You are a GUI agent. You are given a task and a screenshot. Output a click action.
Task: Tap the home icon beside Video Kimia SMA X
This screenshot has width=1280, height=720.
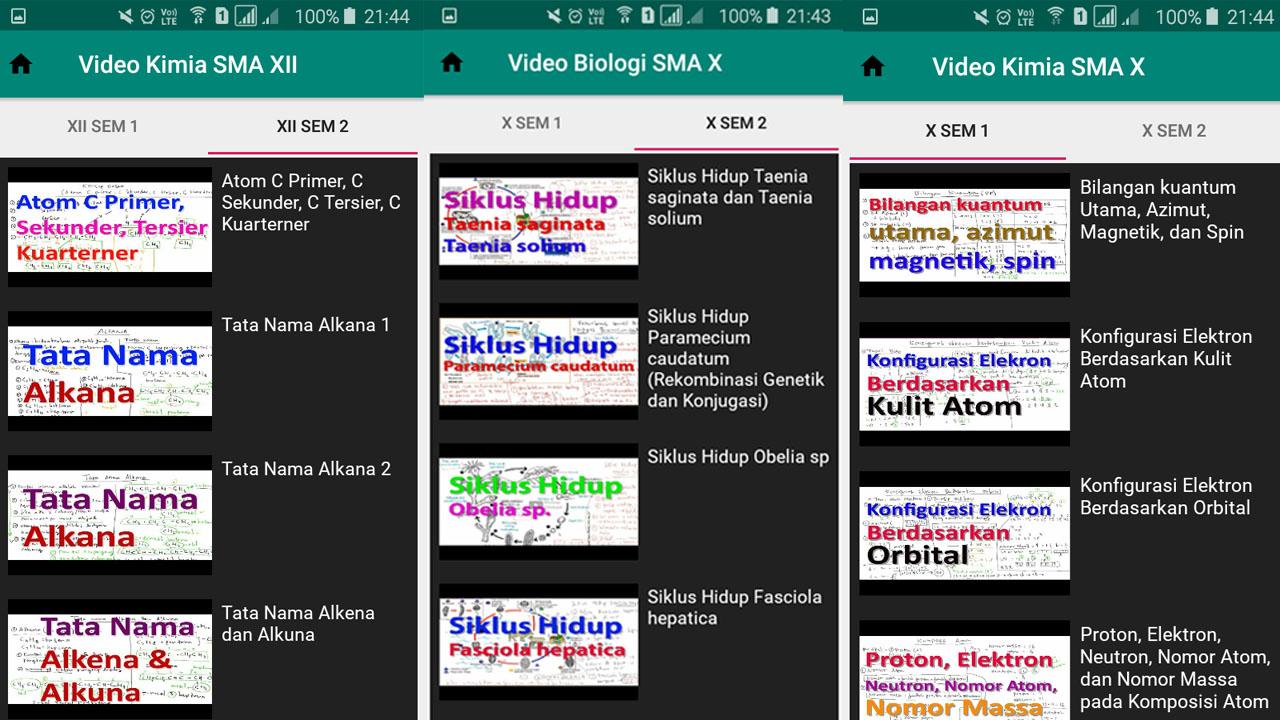[873, 66]
